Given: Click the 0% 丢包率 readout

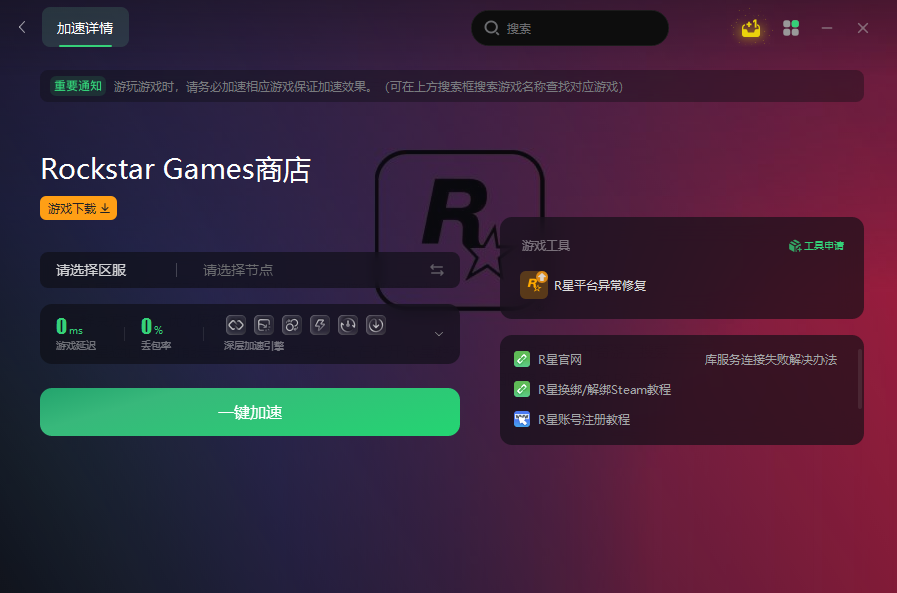Looking at the screenshot, I should point(156,334).
